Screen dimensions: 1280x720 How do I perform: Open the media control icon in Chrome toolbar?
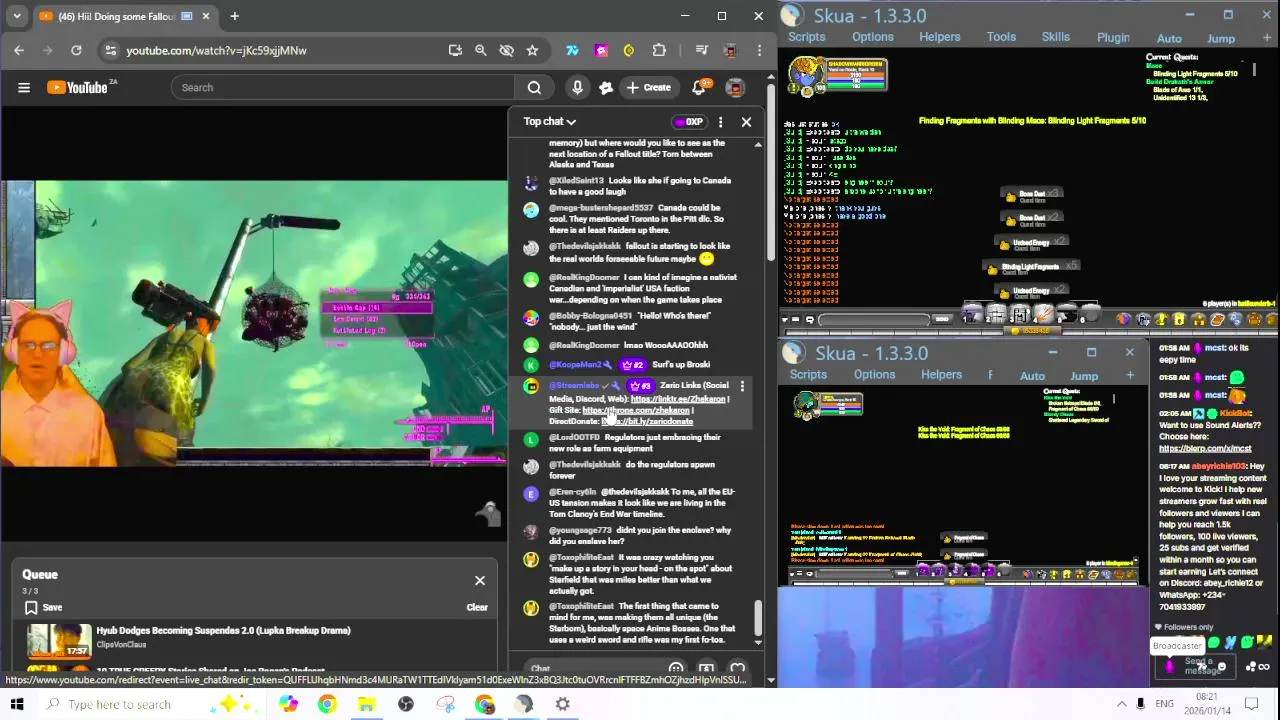(701, 50)
